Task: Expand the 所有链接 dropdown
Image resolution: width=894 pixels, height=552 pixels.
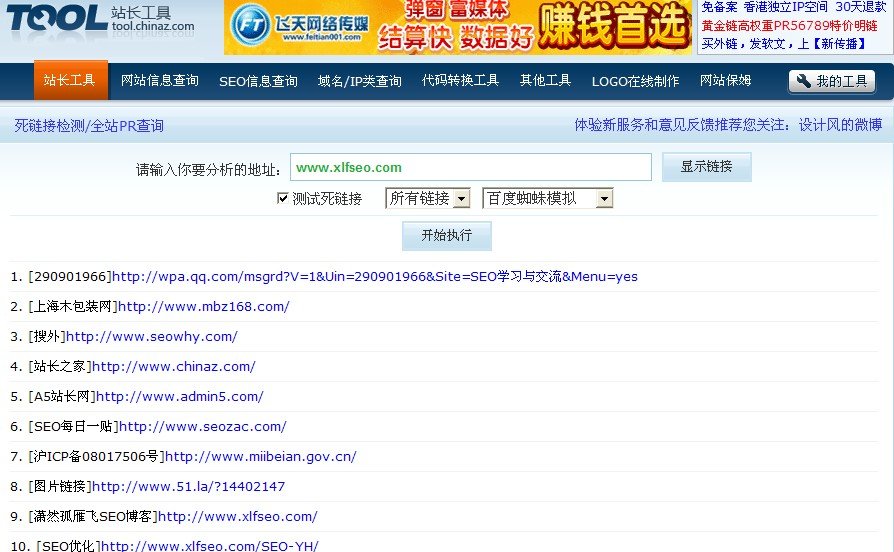Action: coord(428,198)
